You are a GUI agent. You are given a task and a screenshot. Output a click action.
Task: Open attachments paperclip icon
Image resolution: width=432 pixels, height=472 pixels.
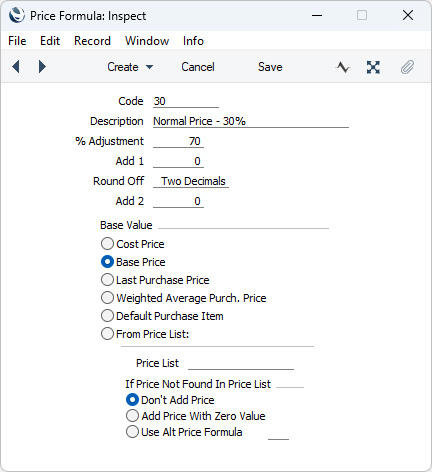407,67
